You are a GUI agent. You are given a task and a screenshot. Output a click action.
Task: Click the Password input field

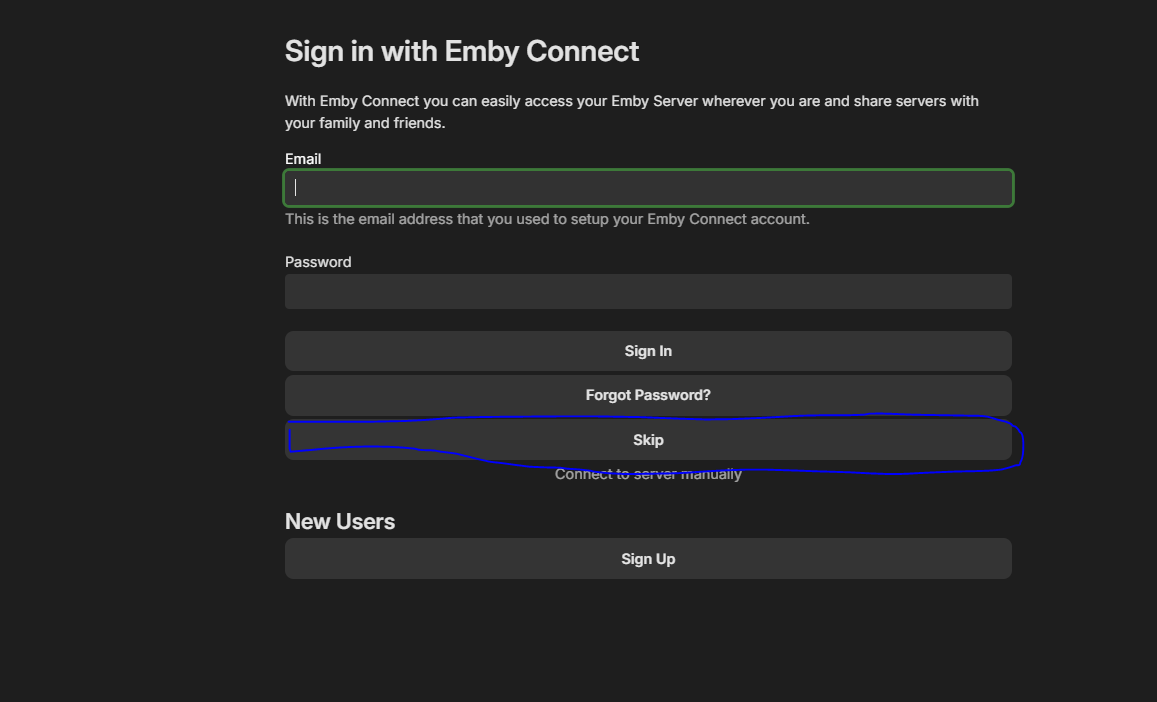click(648, 292)
